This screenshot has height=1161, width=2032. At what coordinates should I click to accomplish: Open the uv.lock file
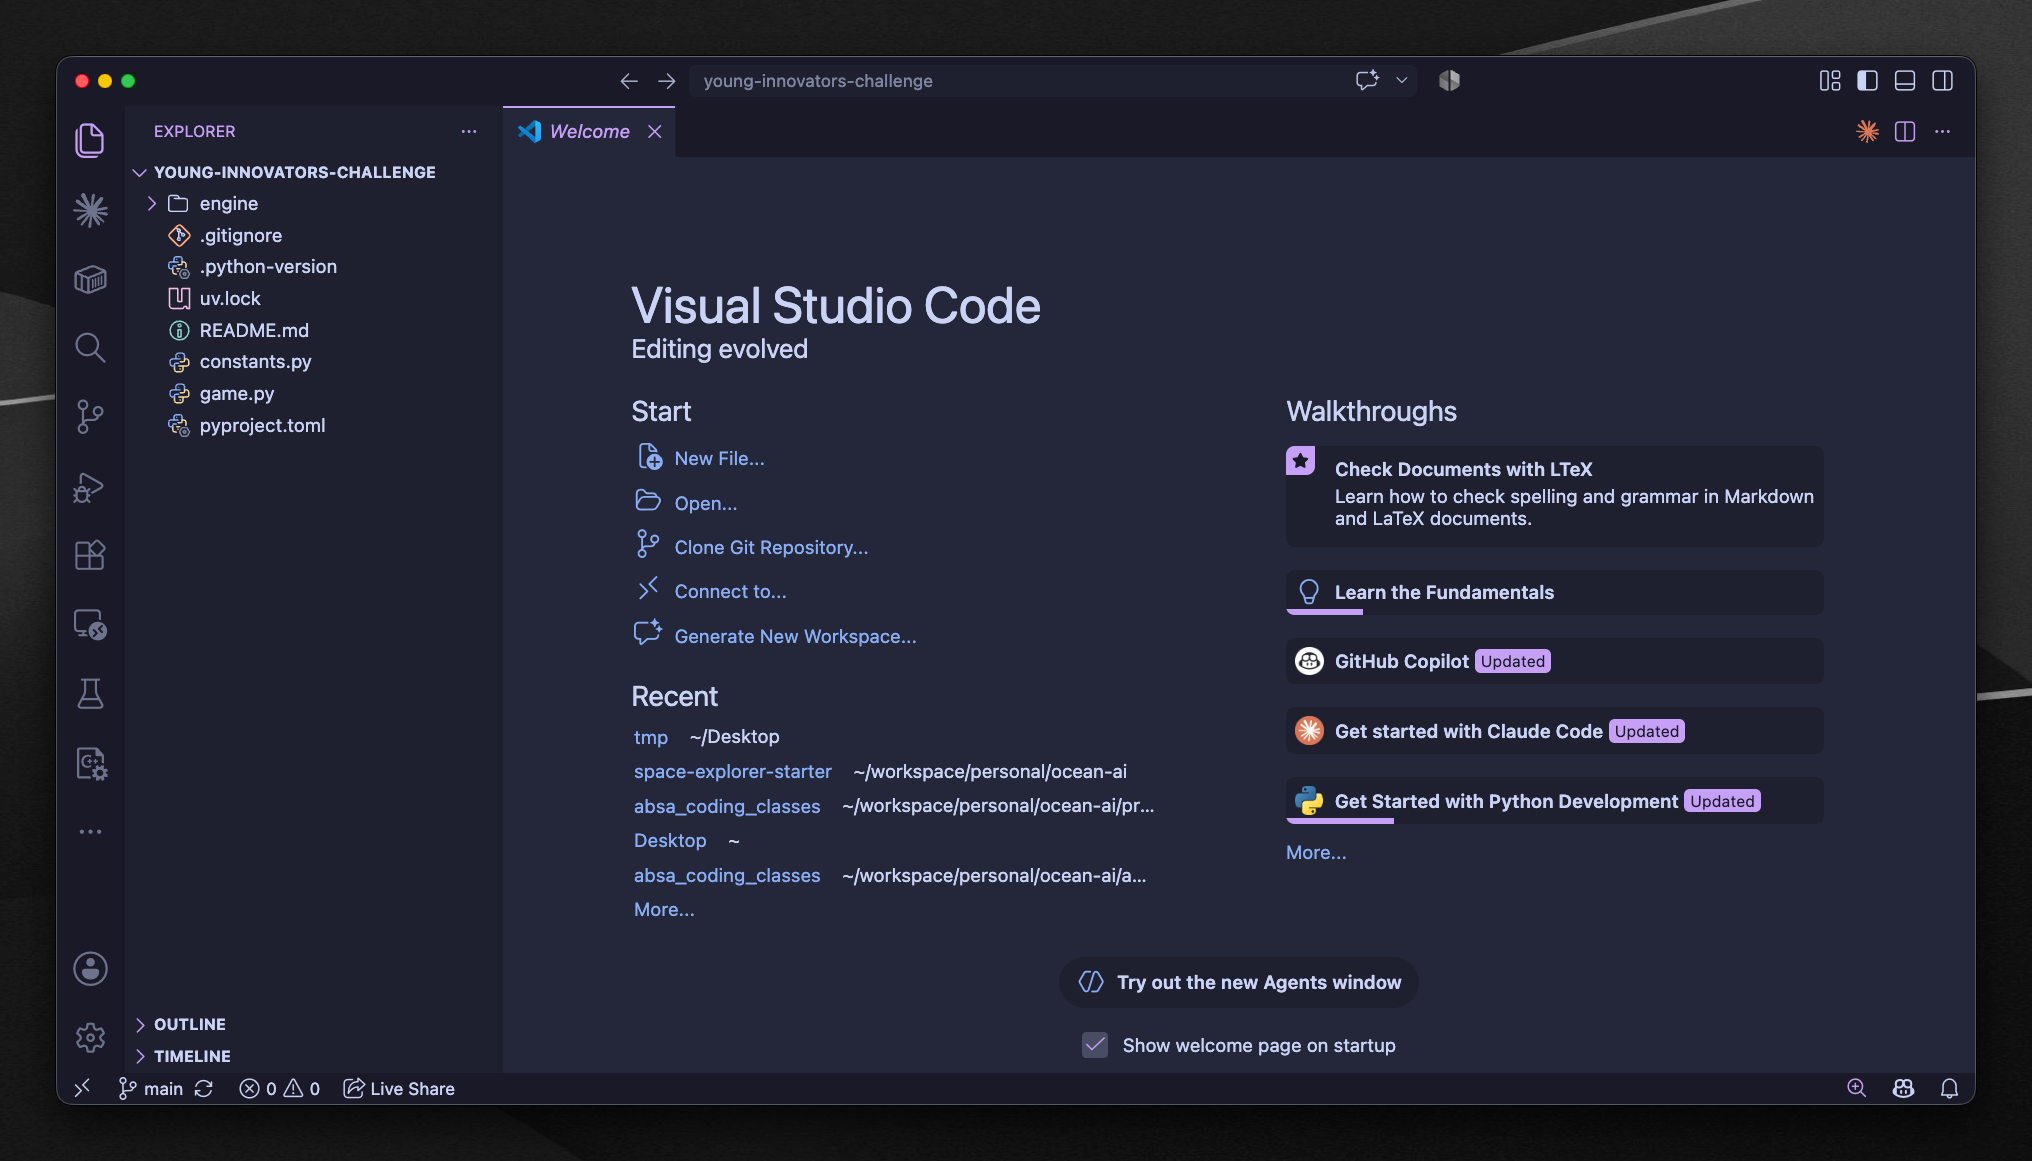coord(314,299)
